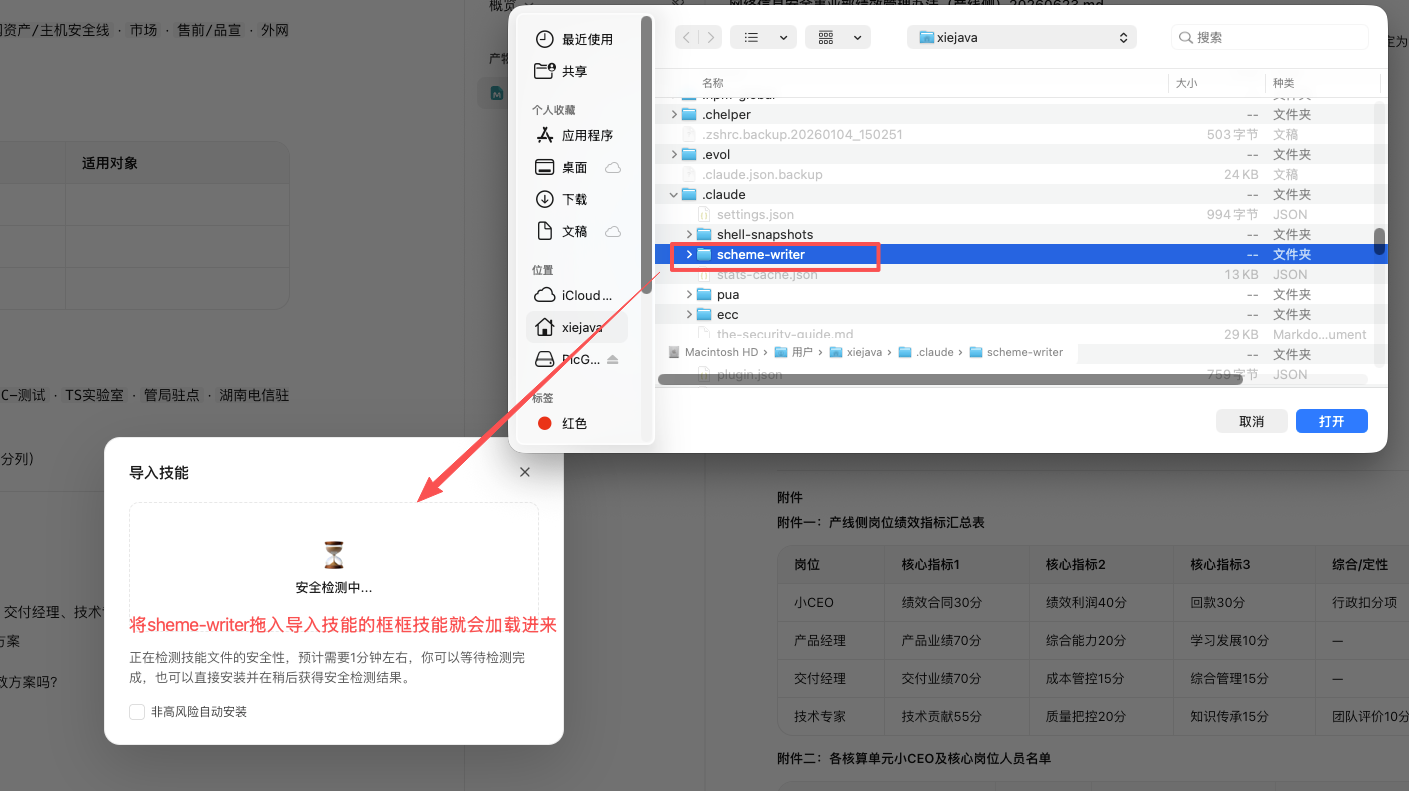
Task: Expand the .evol folder
Action: [674, 155]
